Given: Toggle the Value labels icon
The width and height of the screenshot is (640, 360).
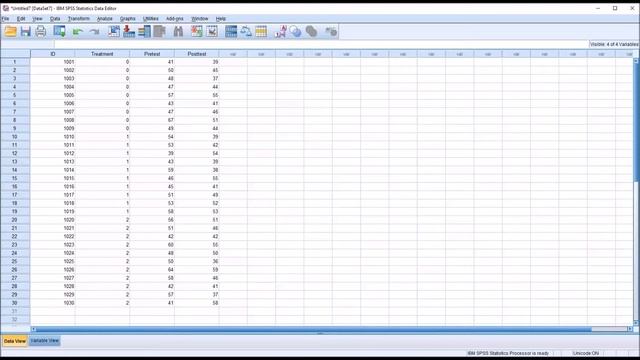Looking at the screenshot, I should (x=280, y=31).
